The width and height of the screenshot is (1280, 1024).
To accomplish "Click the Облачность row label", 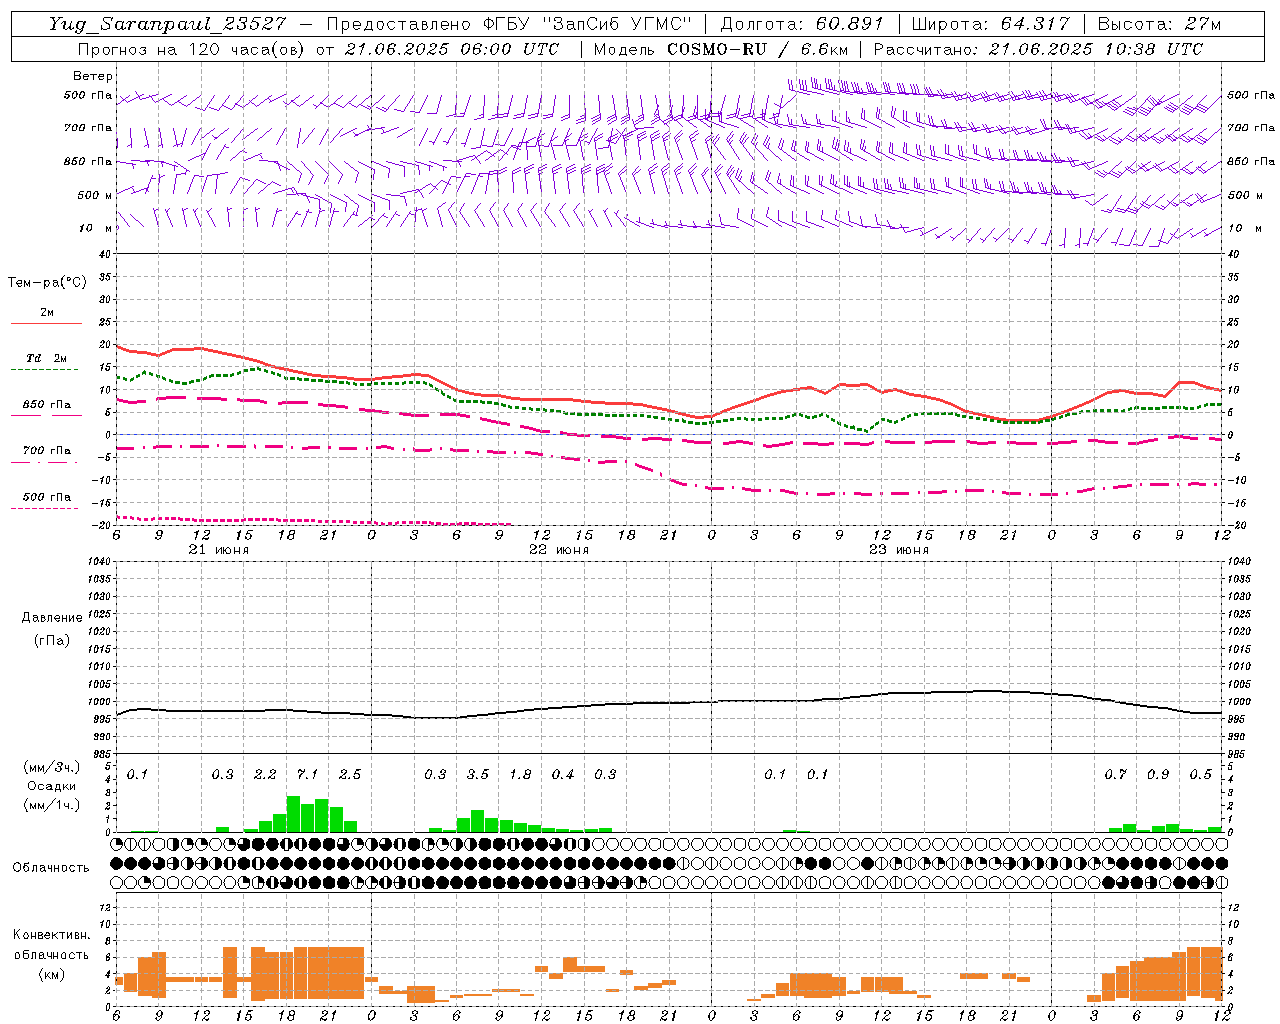I will click(x=51, y=867).
